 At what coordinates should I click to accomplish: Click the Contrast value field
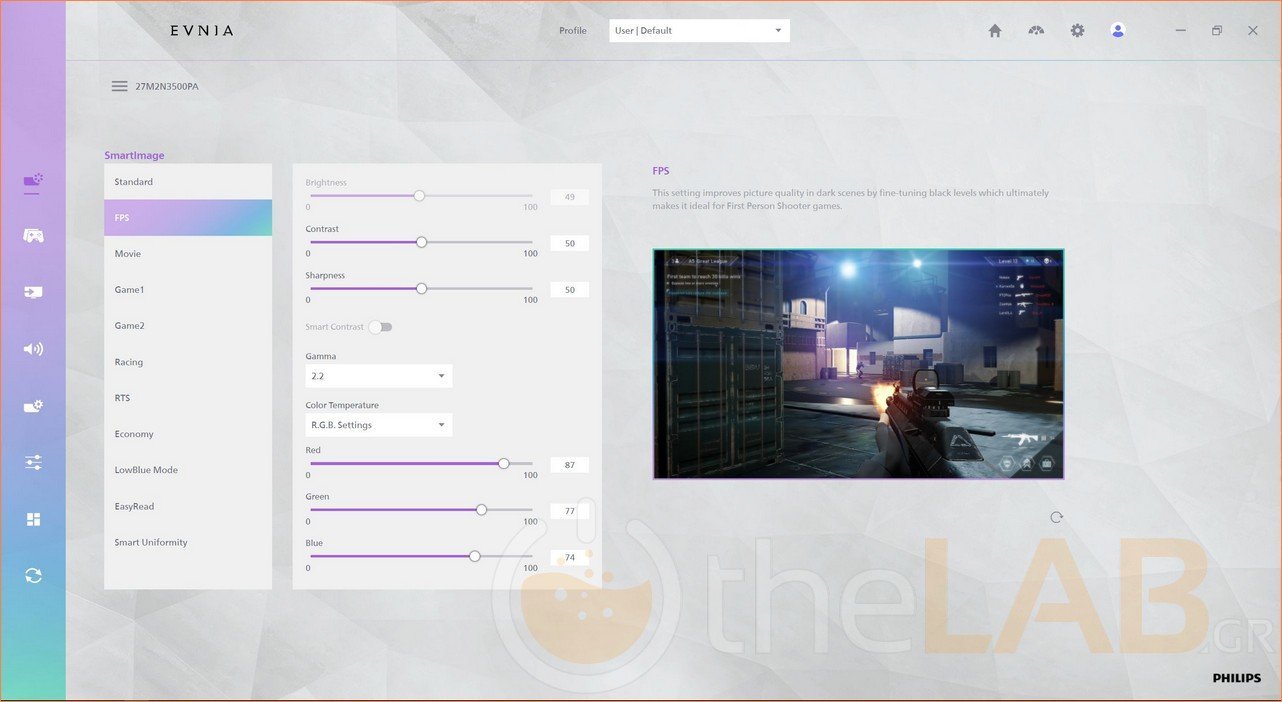pos(570,243)
